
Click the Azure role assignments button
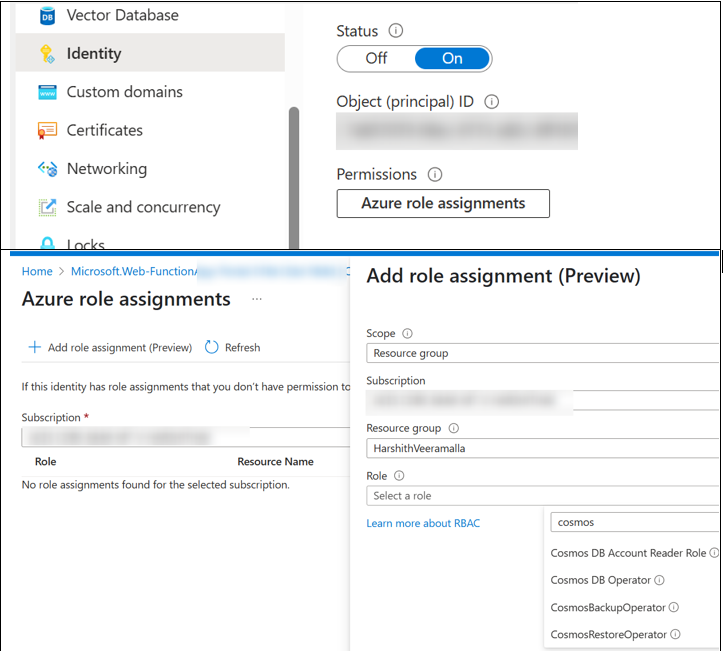[443, 203]
